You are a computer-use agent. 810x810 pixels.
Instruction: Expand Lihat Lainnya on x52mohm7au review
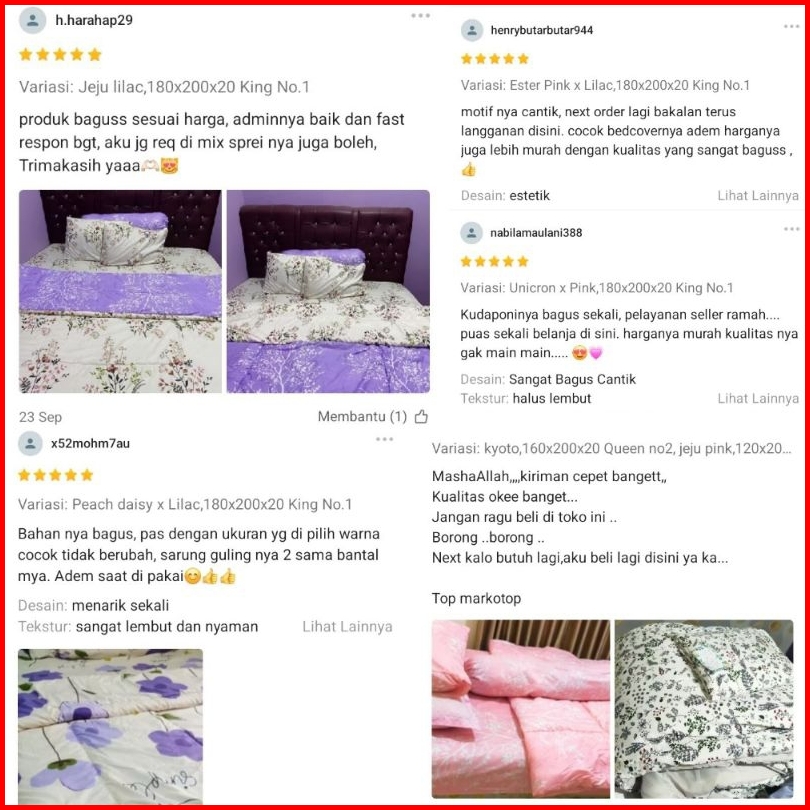(347, 627)
